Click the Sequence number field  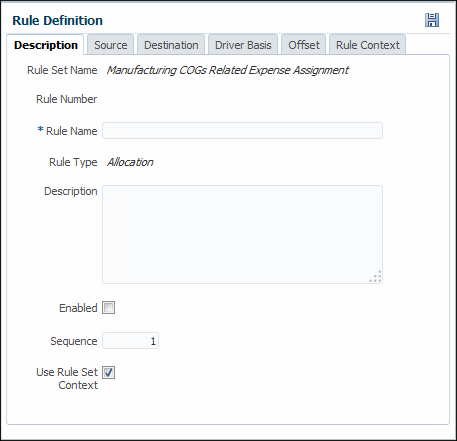130,341
